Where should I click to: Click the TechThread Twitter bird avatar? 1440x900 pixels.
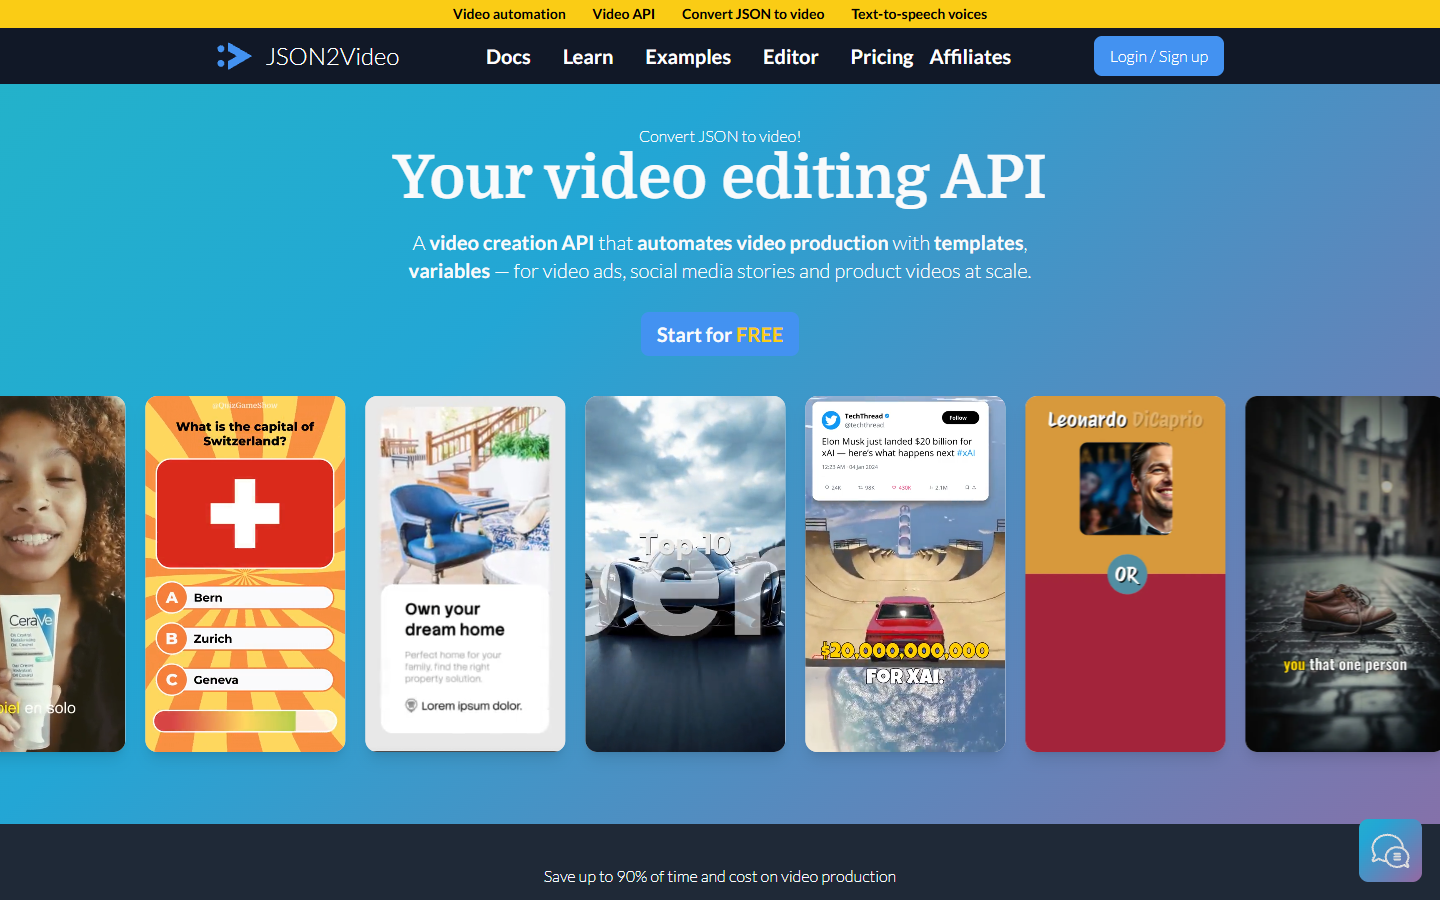(x=831, y=420)
